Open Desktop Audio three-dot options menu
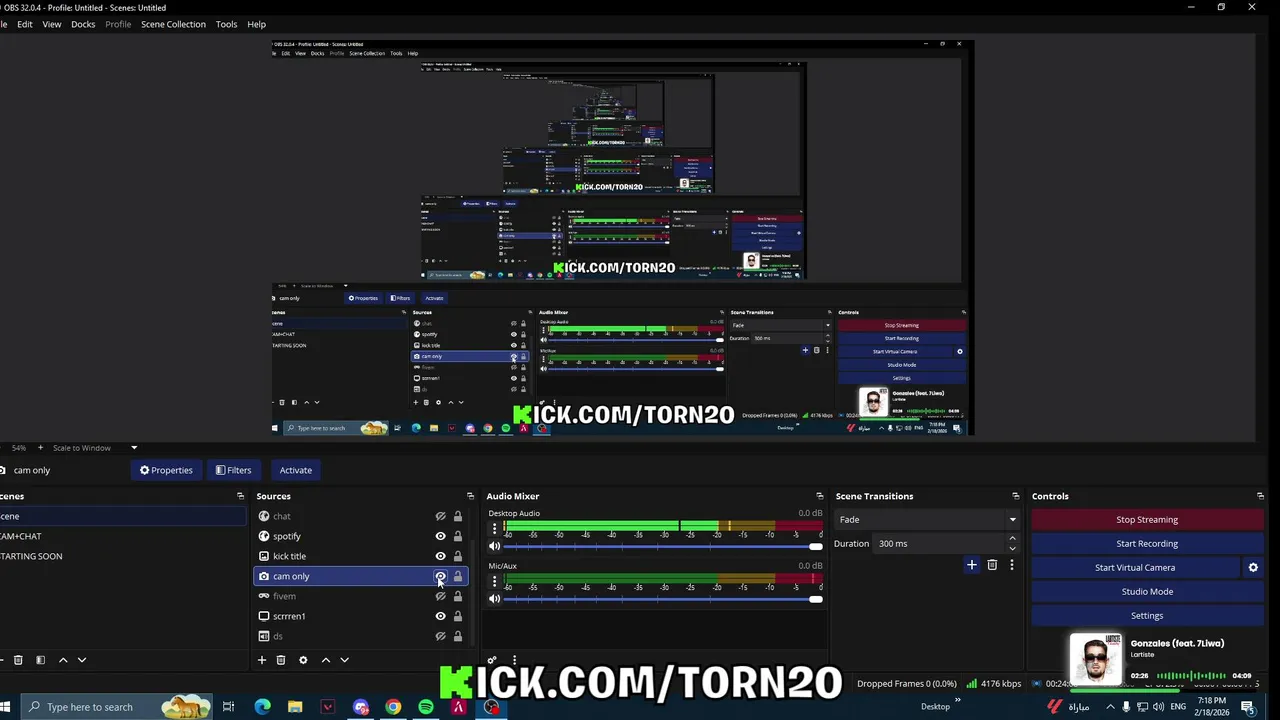This screenshot has width=1280, height=720. pyautogui.click(x=494, y=528)
